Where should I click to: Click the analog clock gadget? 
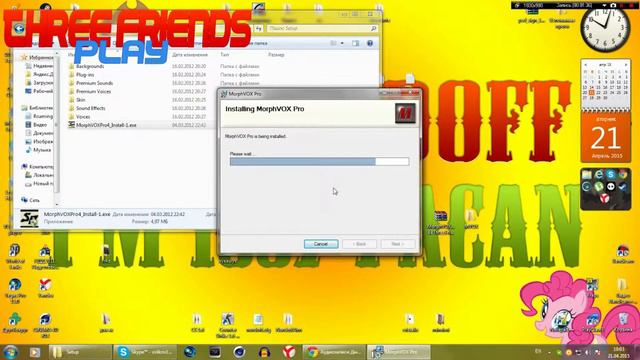click(605, 28)
